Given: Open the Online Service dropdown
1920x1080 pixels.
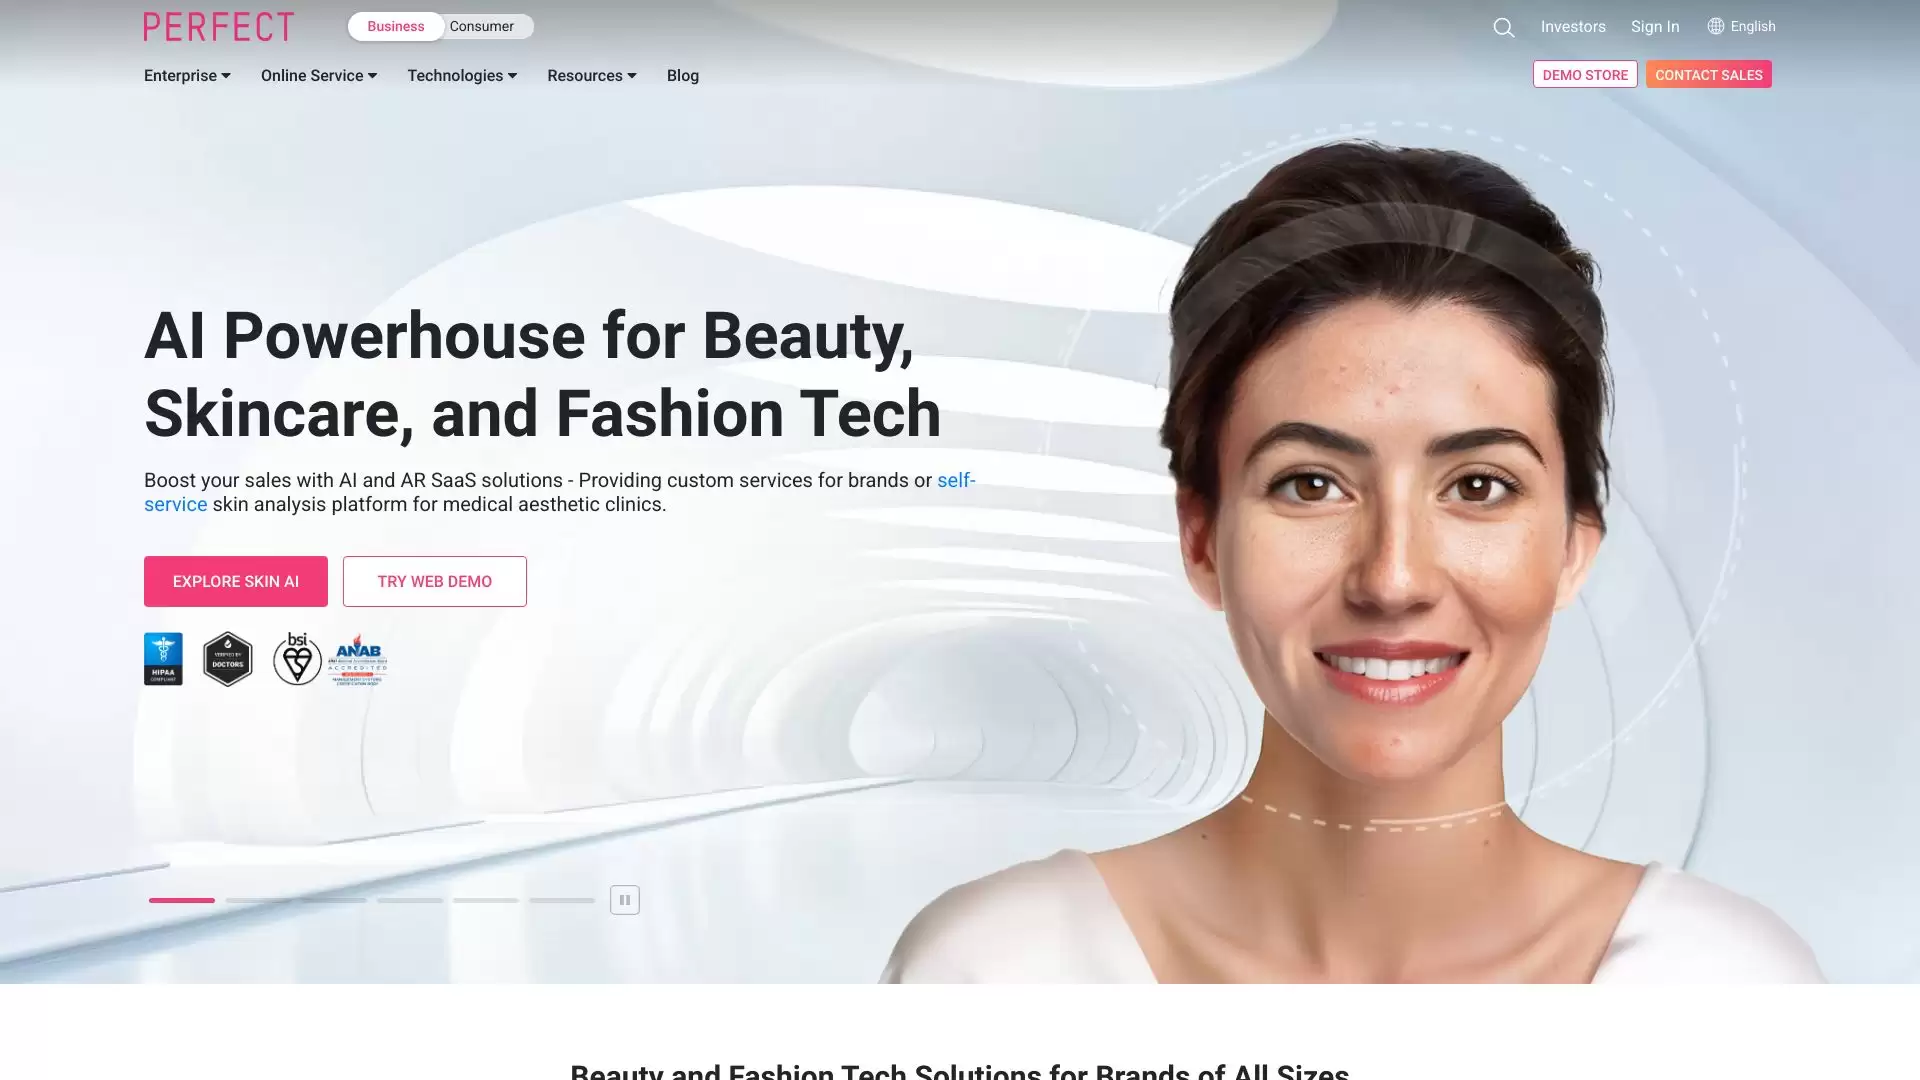Looking at the screenshot, I should pyautogui.click(x=318, y=76).
